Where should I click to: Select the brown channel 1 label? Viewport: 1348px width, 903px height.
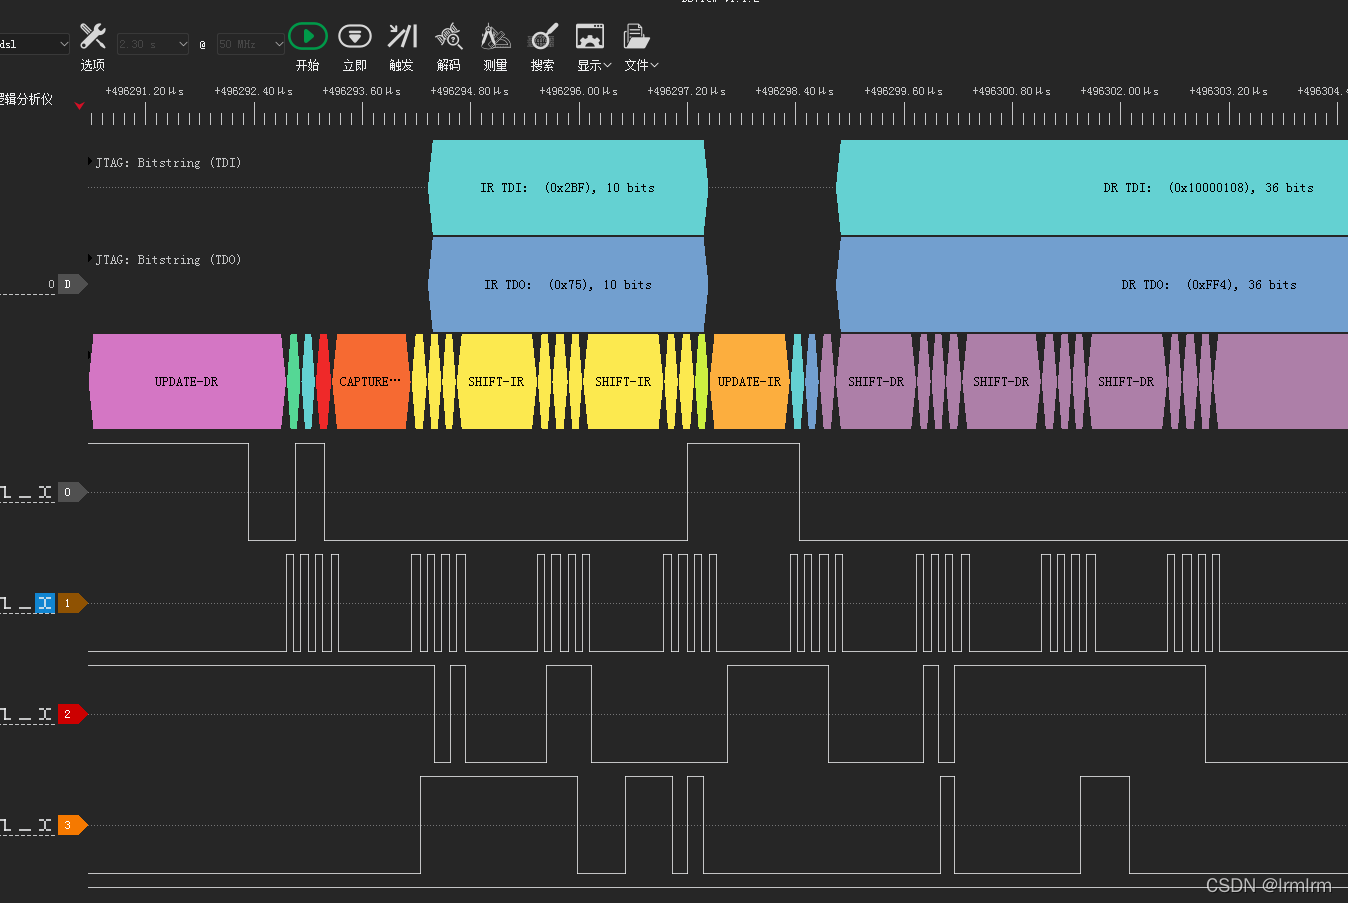72,603
